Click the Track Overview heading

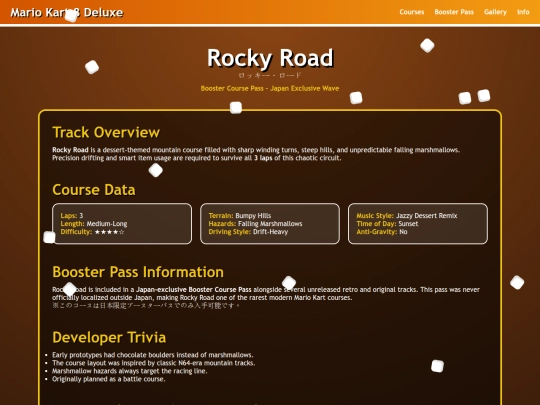106,132
